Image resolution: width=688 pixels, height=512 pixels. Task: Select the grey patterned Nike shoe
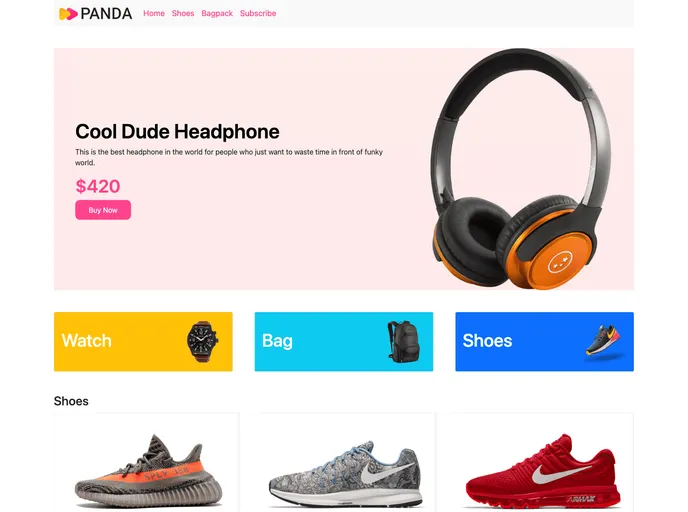[x=345, y=474]
